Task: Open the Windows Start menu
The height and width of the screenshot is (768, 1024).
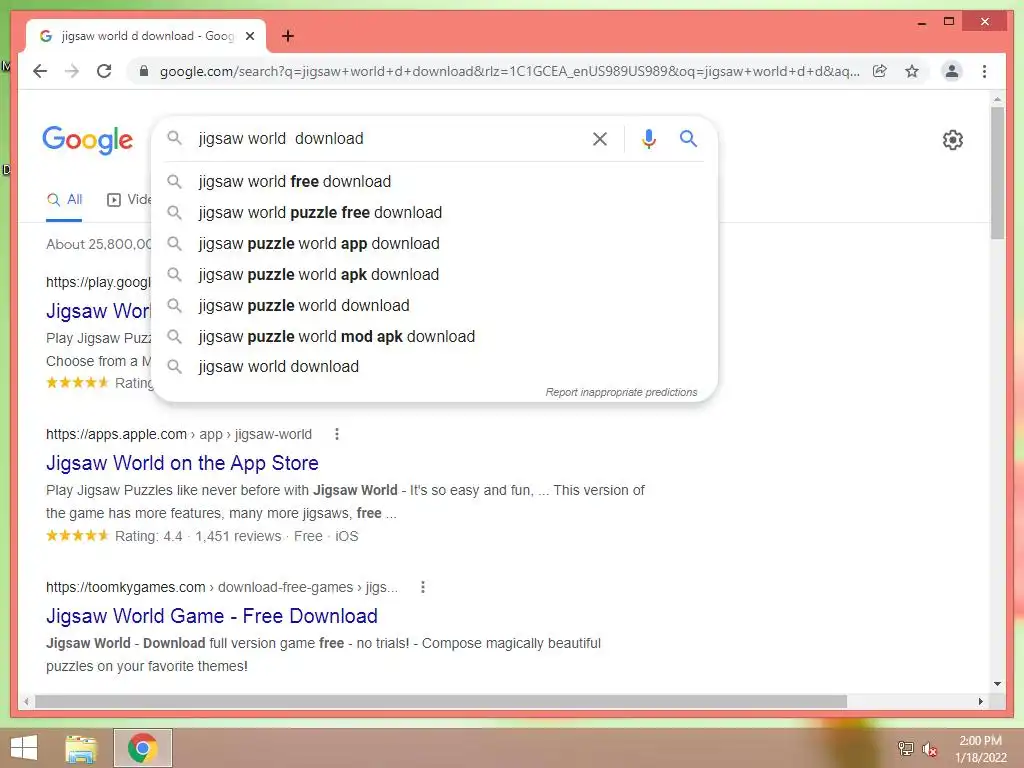Action: (24, 748)
